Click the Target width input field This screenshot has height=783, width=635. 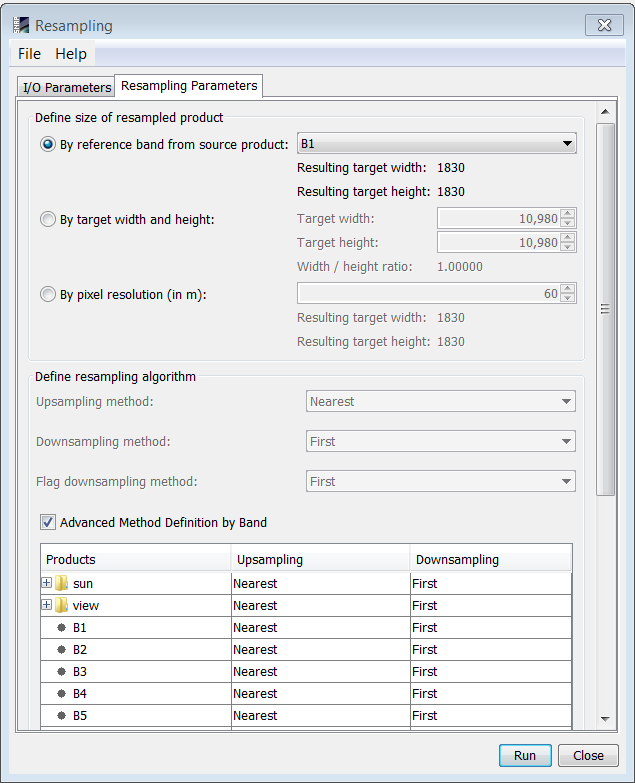499,218
